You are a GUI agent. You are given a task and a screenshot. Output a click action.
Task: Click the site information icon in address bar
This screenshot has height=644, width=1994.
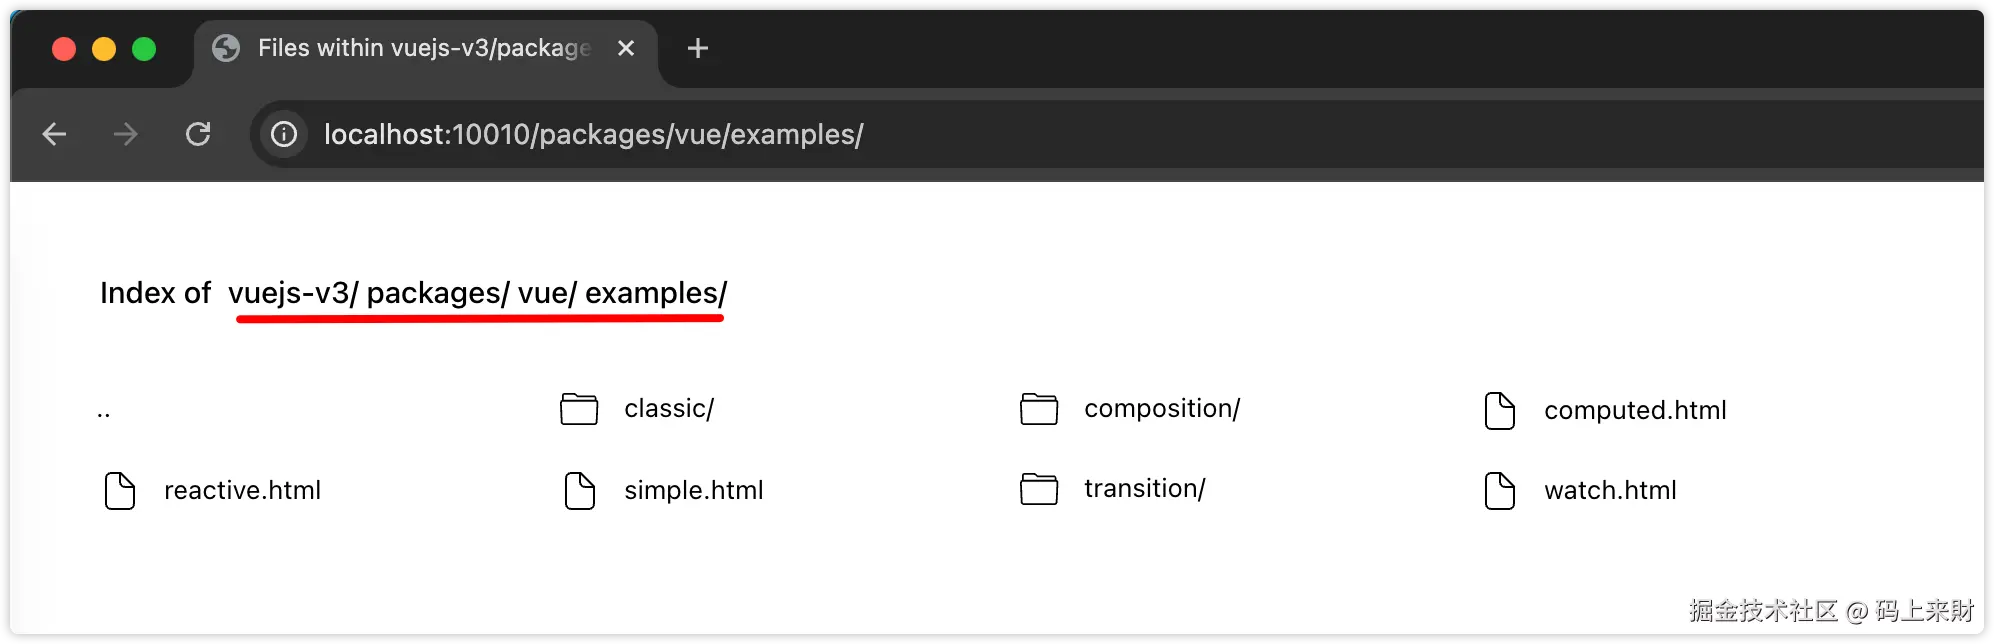click(x=285, y=134)
